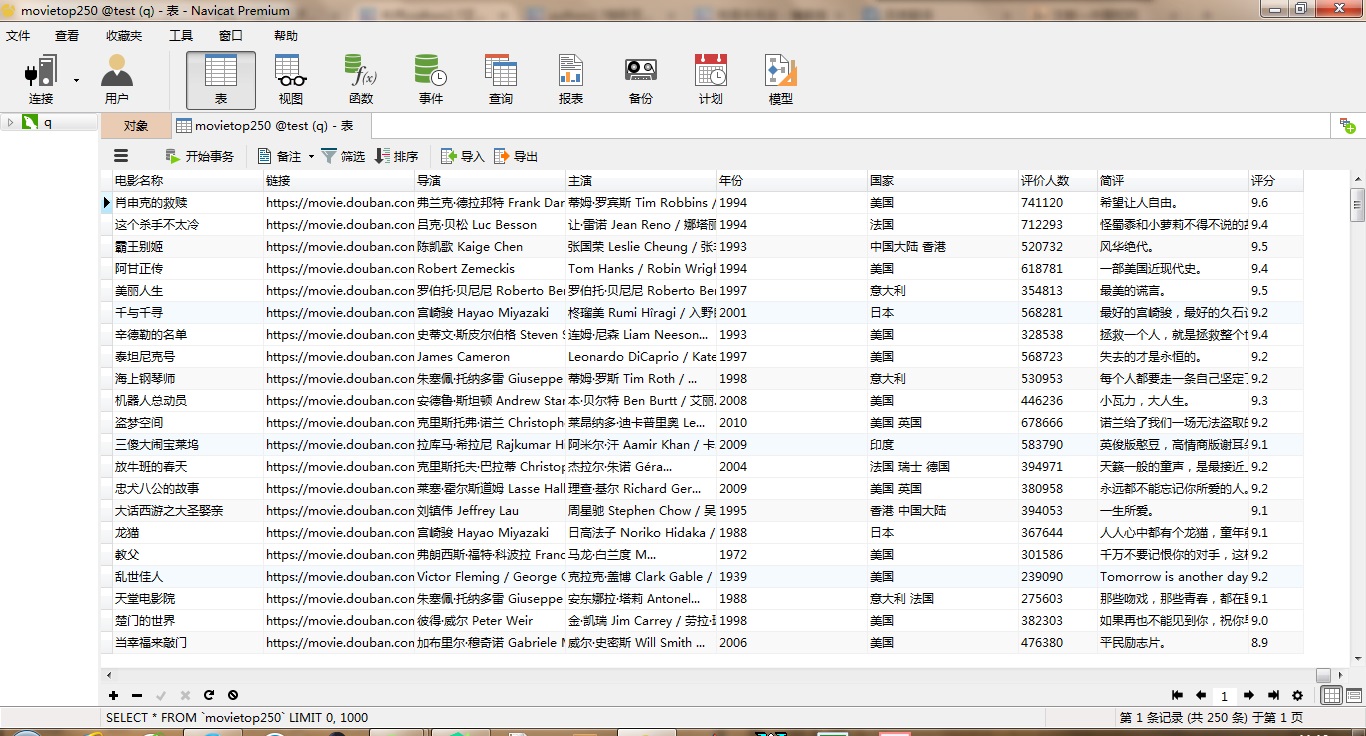Expand the q connection tree node

(10, 123)
